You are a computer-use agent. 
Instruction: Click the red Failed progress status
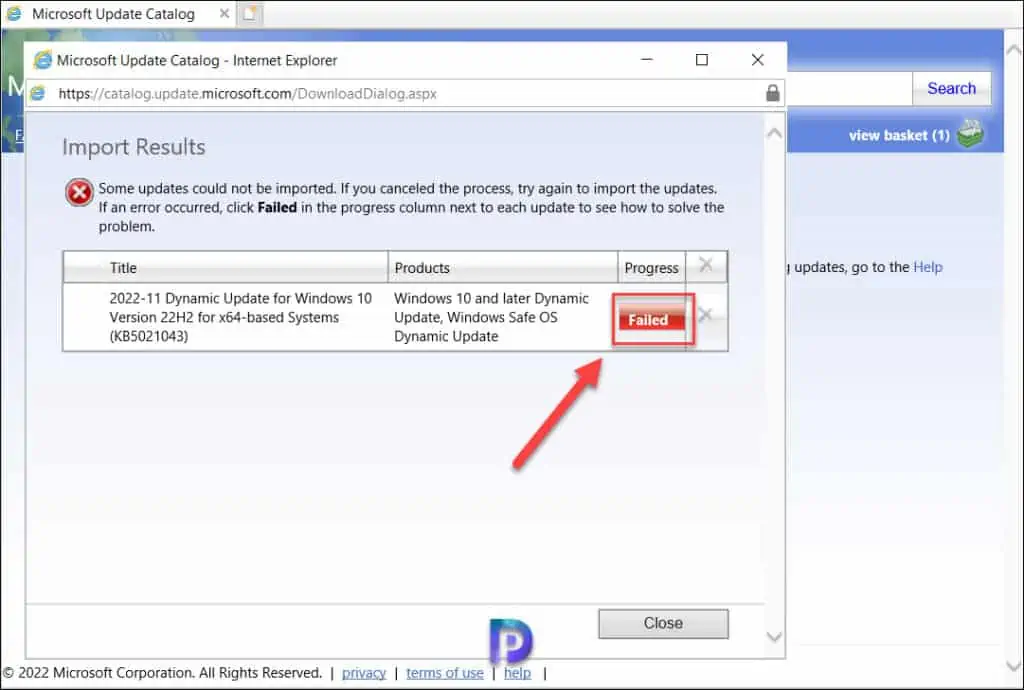coord(650,319)
